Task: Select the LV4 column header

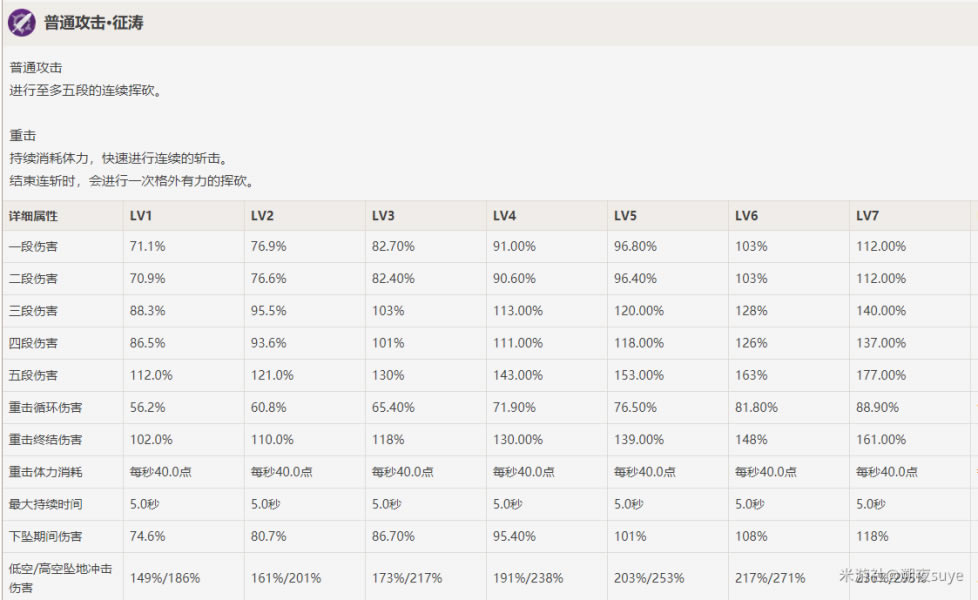Action: [504, 216]
